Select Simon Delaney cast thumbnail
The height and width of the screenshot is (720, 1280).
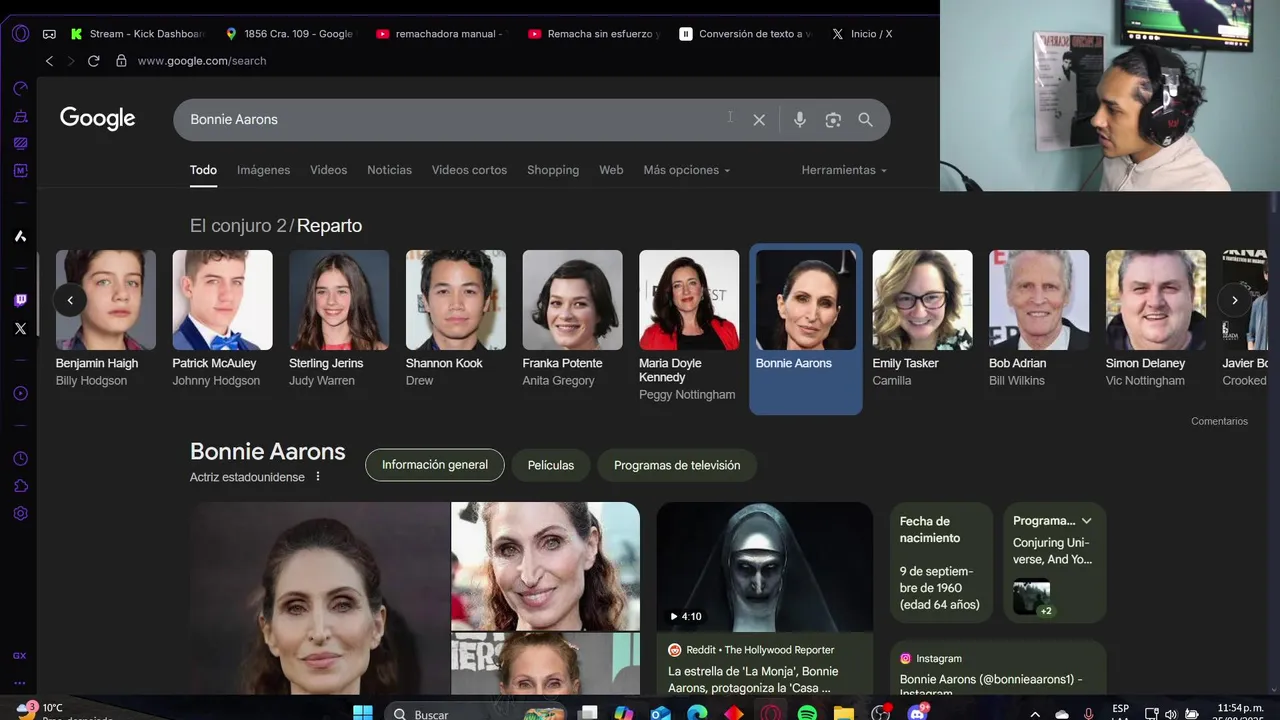coord(1156,300)
